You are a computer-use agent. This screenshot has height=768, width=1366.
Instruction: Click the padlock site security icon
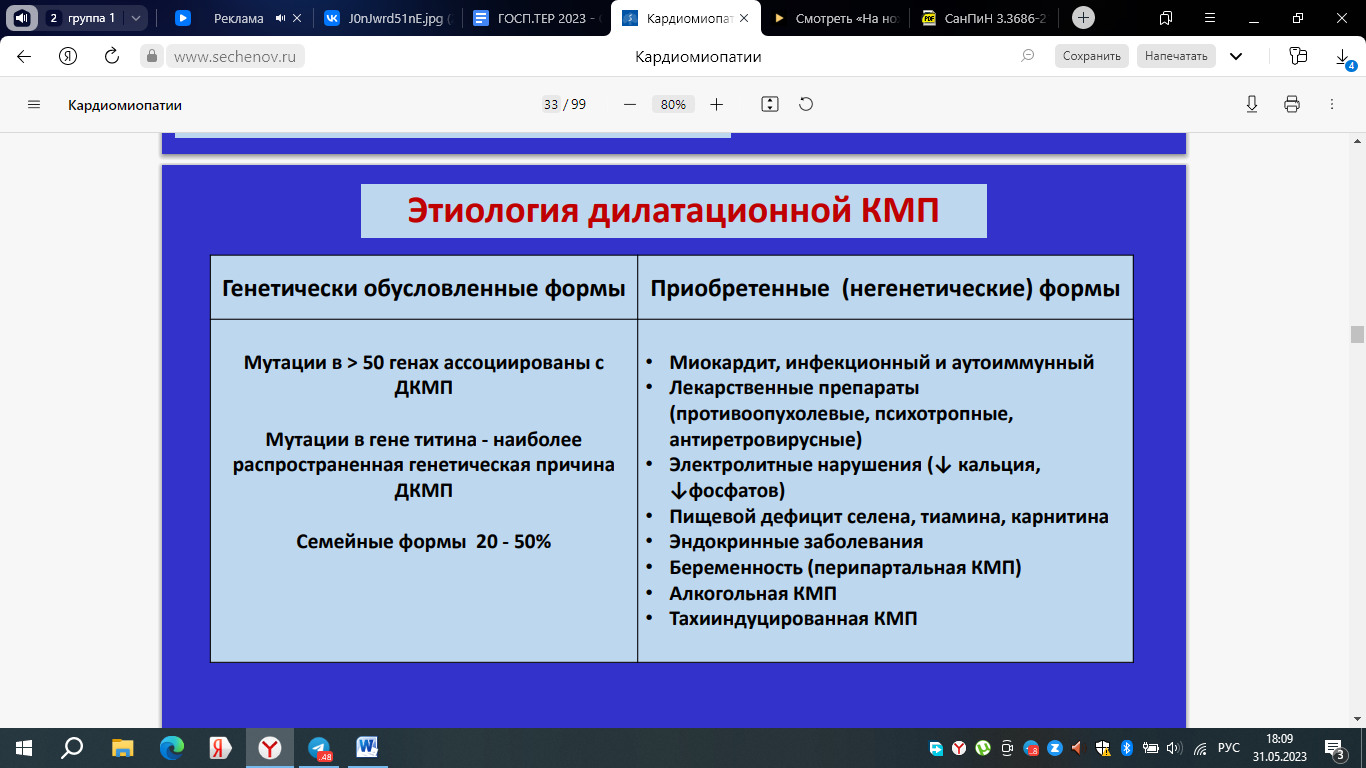[x=152, y=57]
